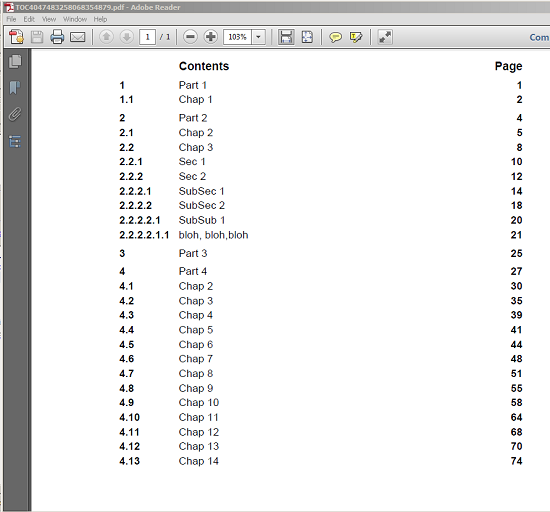The height and width of the screenshot is (512, 550).
Task: Open the File menu
Action: coord(11,19)
